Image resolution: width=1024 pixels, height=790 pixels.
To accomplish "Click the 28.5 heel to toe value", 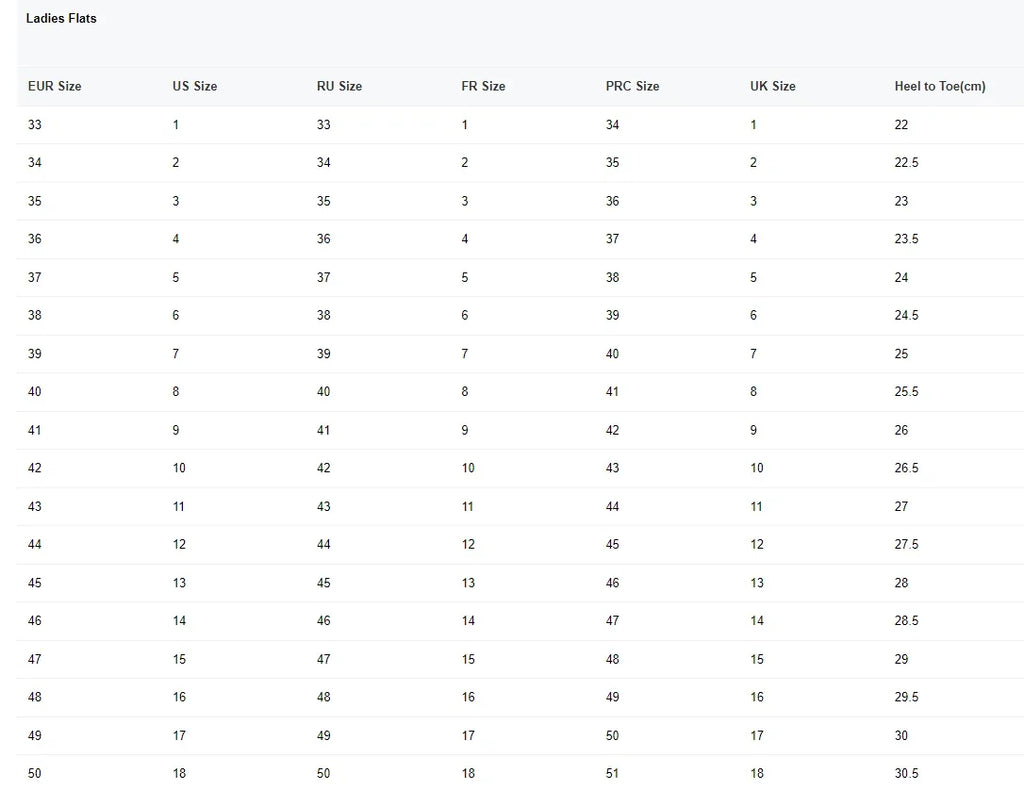I will point(906,621).
